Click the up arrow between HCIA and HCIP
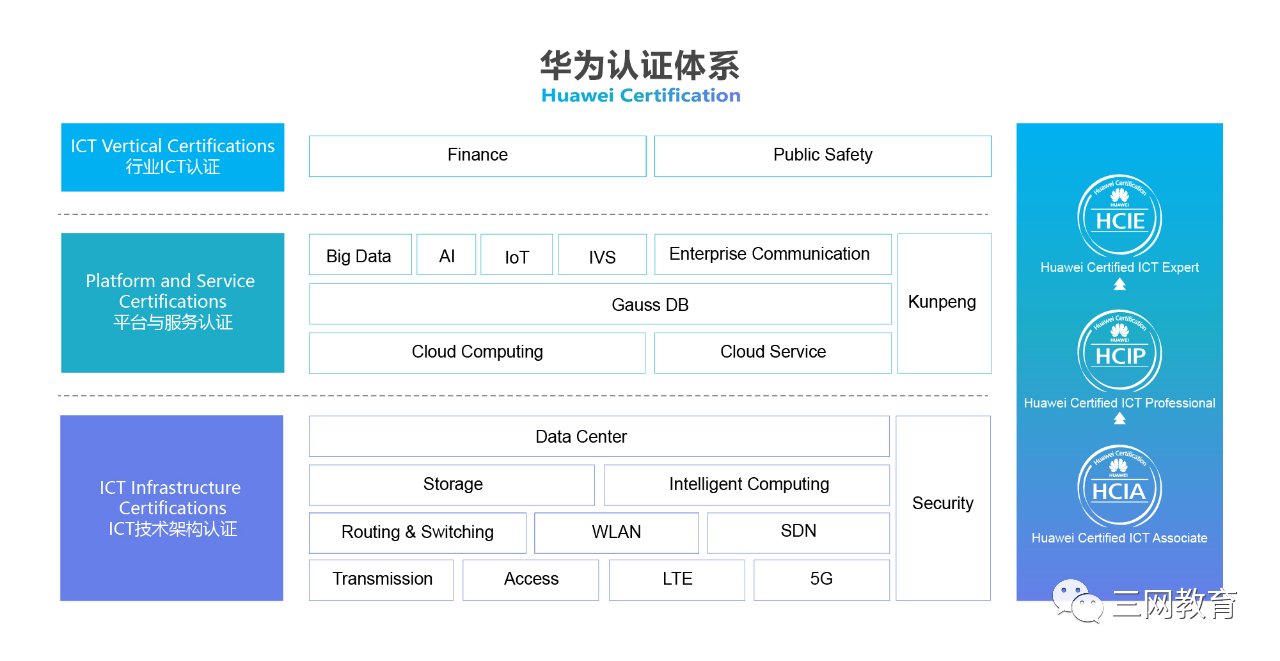 pos(1119,419)
